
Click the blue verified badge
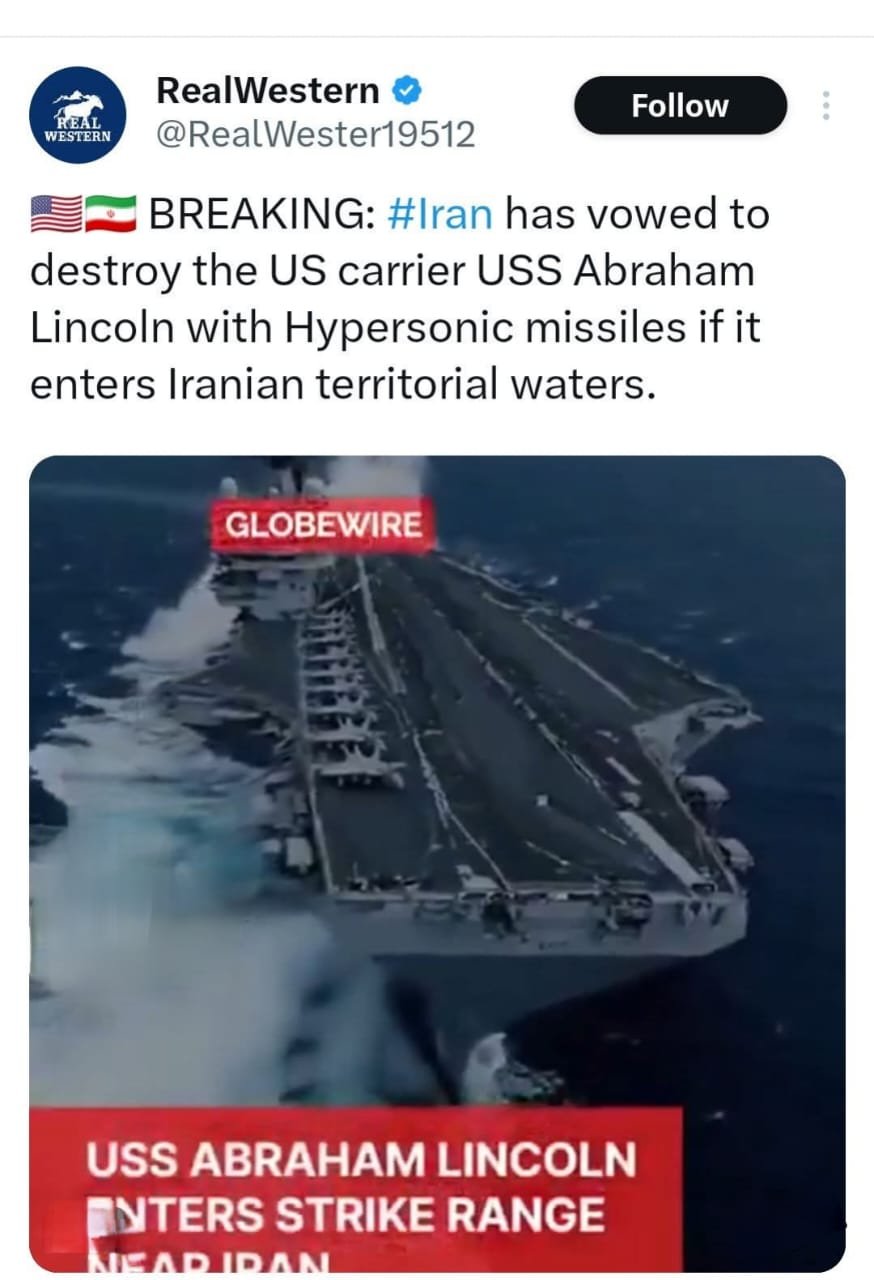(406, 91)
